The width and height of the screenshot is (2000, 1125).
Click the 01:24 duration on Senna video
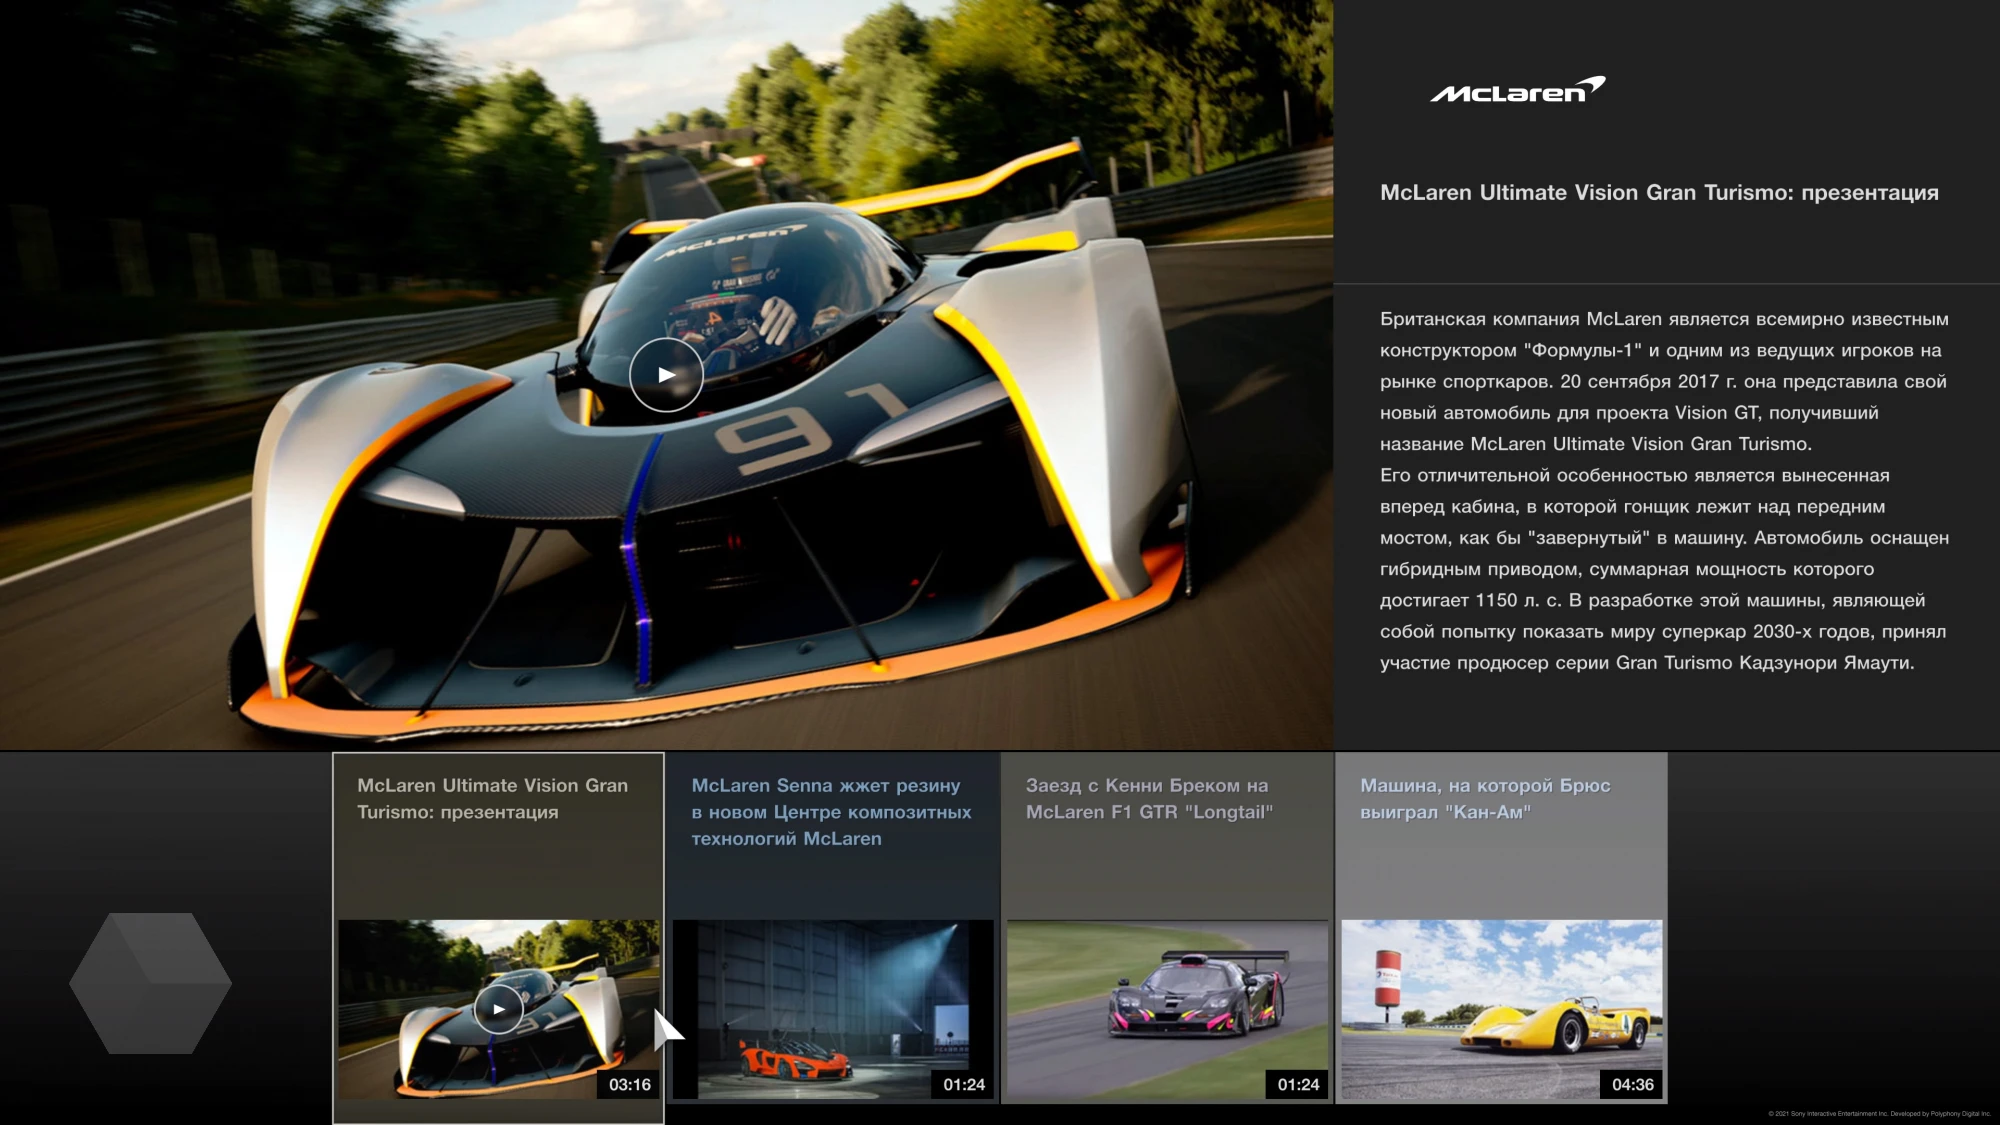click(x=964, y=1084)
